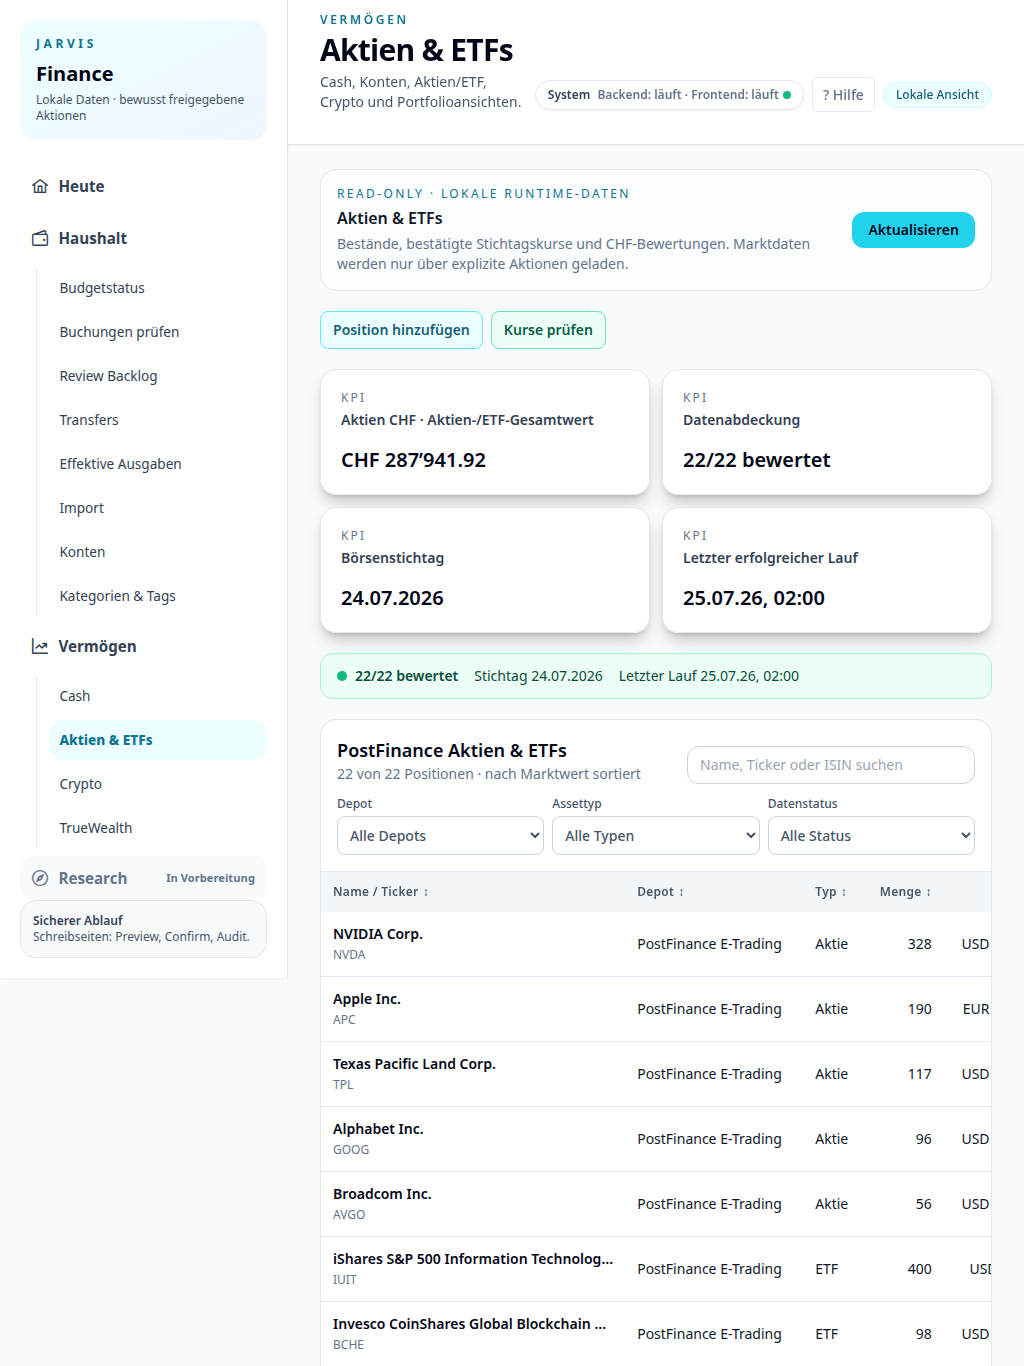Click the In Vorbereitung label
1024x1366 pixels.
(210, 878)
